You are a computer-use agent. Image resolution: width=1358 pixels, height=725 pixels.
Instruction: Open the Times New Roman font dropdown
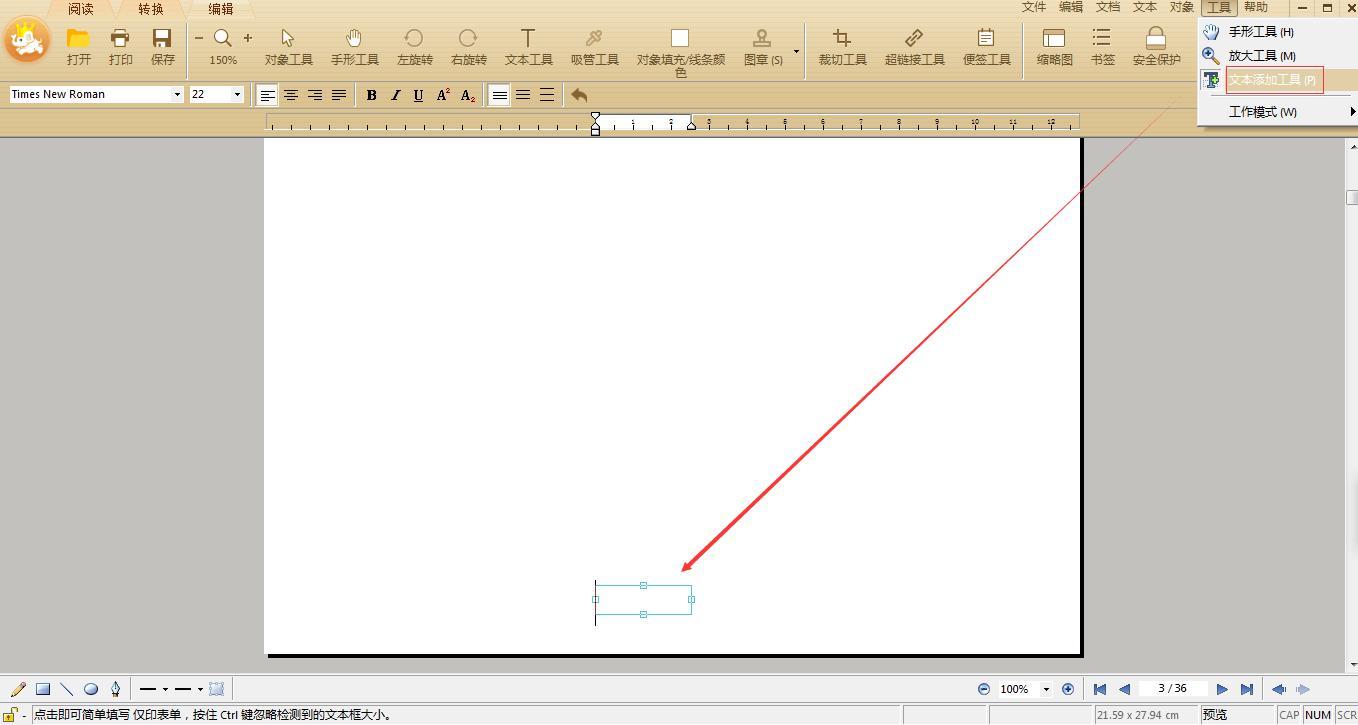(x=177, y=95)
